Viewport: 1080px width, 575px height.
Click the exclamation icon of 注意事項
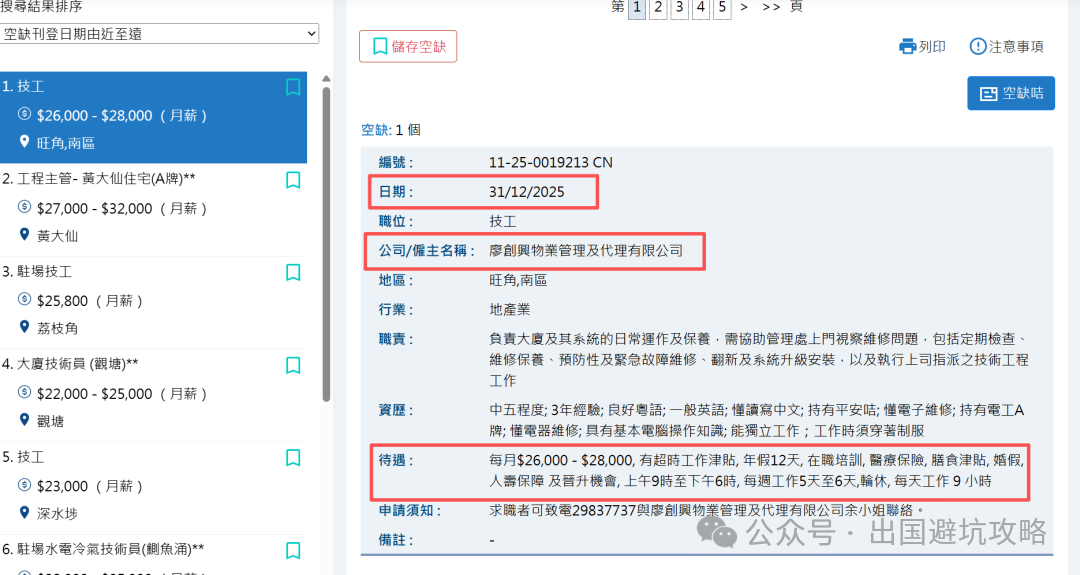(977, 46)
